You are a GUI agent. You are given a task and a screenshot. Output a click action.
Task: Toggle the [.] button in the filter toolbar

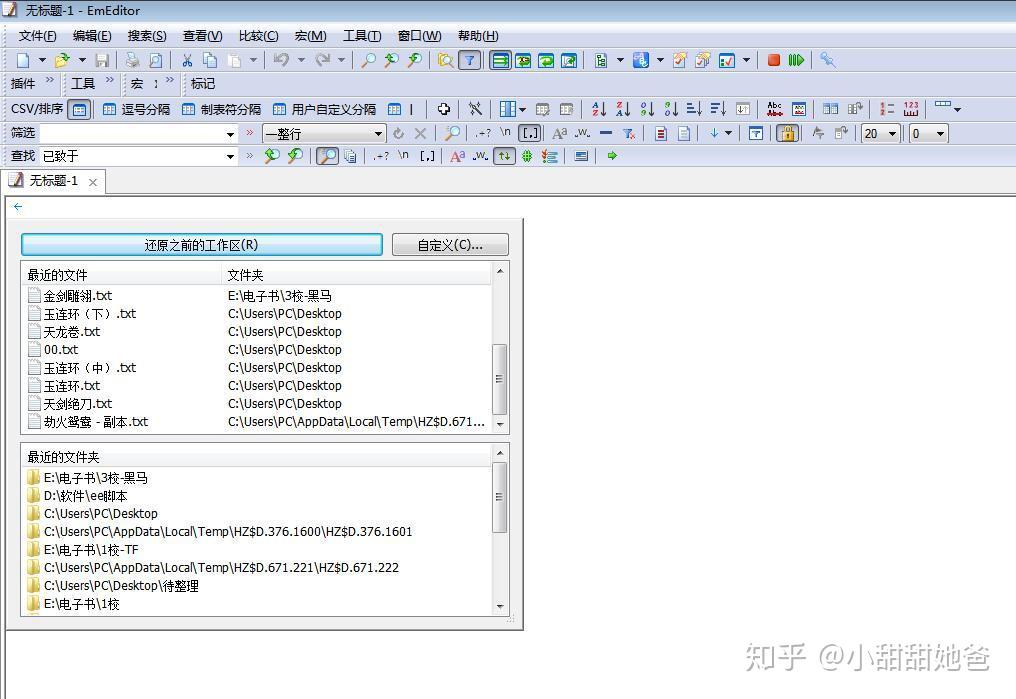[x=530, y=133]
